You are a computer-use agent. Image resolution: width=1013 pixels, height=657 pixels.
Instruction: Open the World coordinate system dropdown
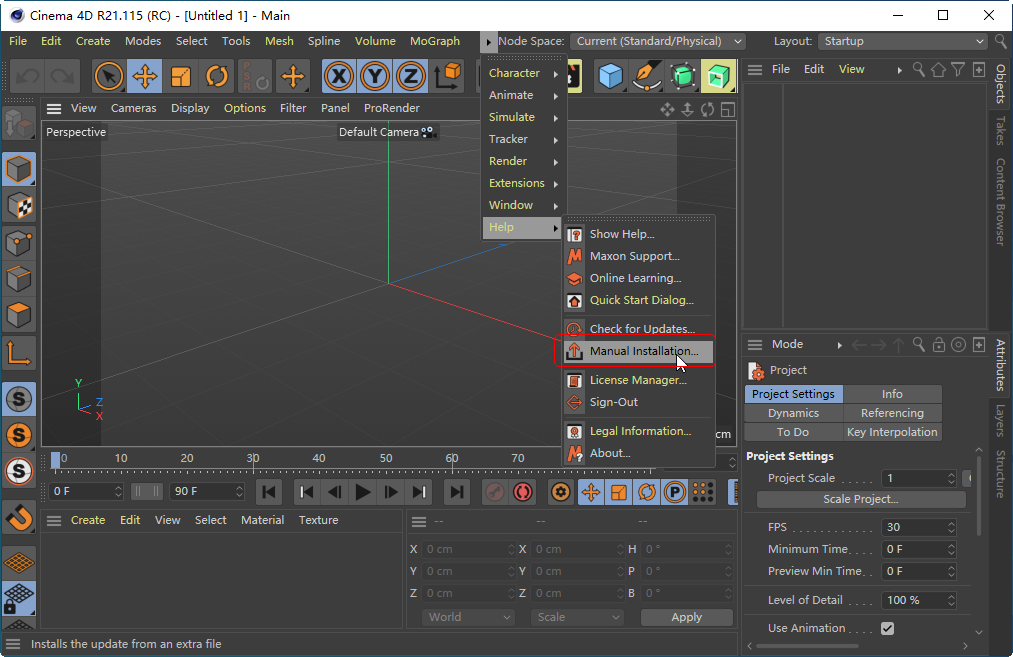point(468,617)
